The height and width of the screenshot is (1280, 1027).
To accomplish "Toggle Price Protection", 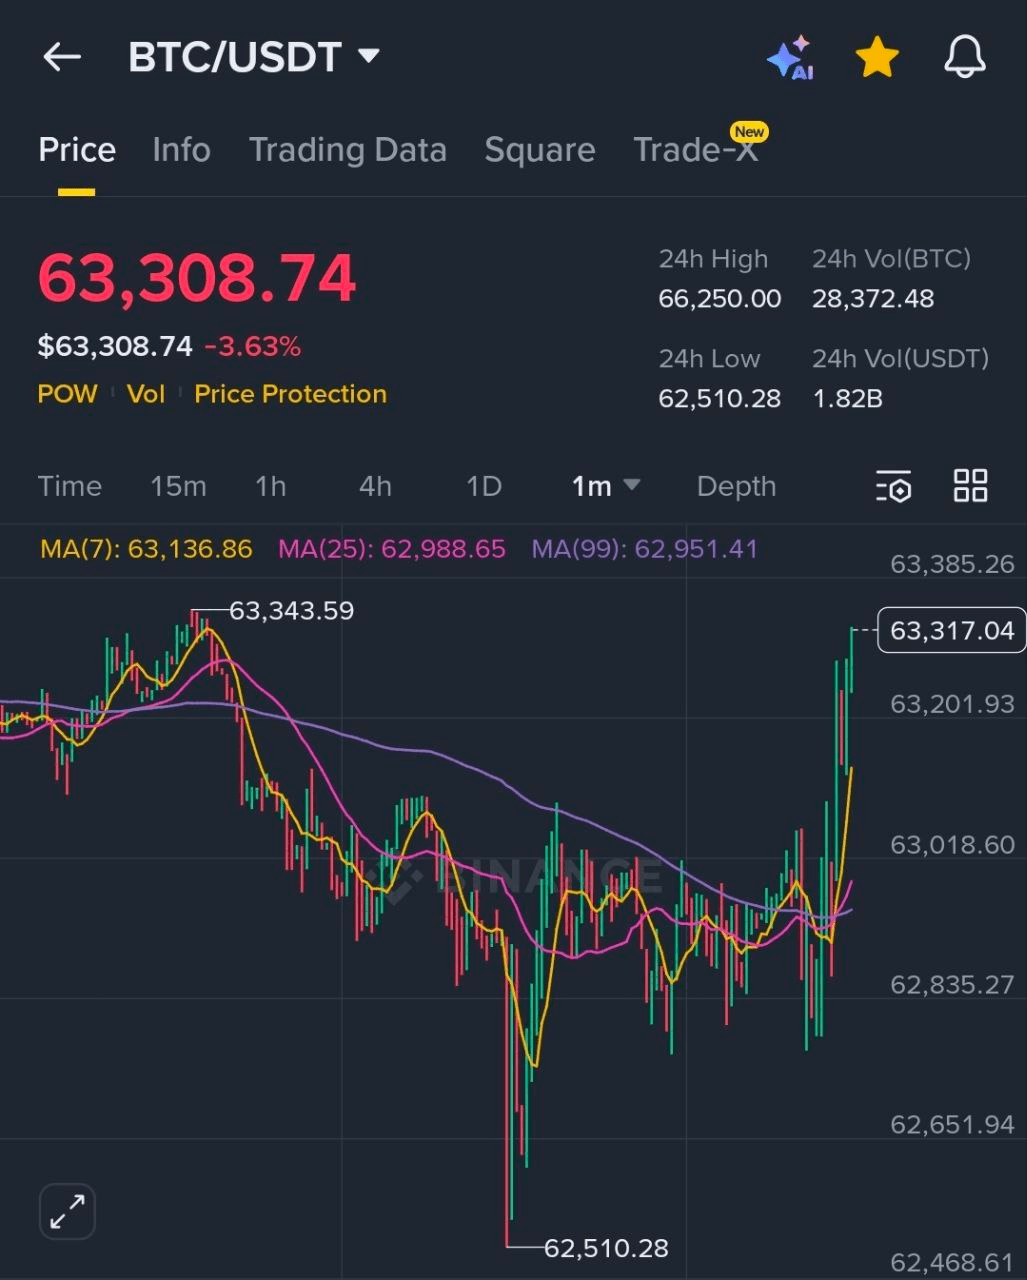I will click(x=290, y=393).
